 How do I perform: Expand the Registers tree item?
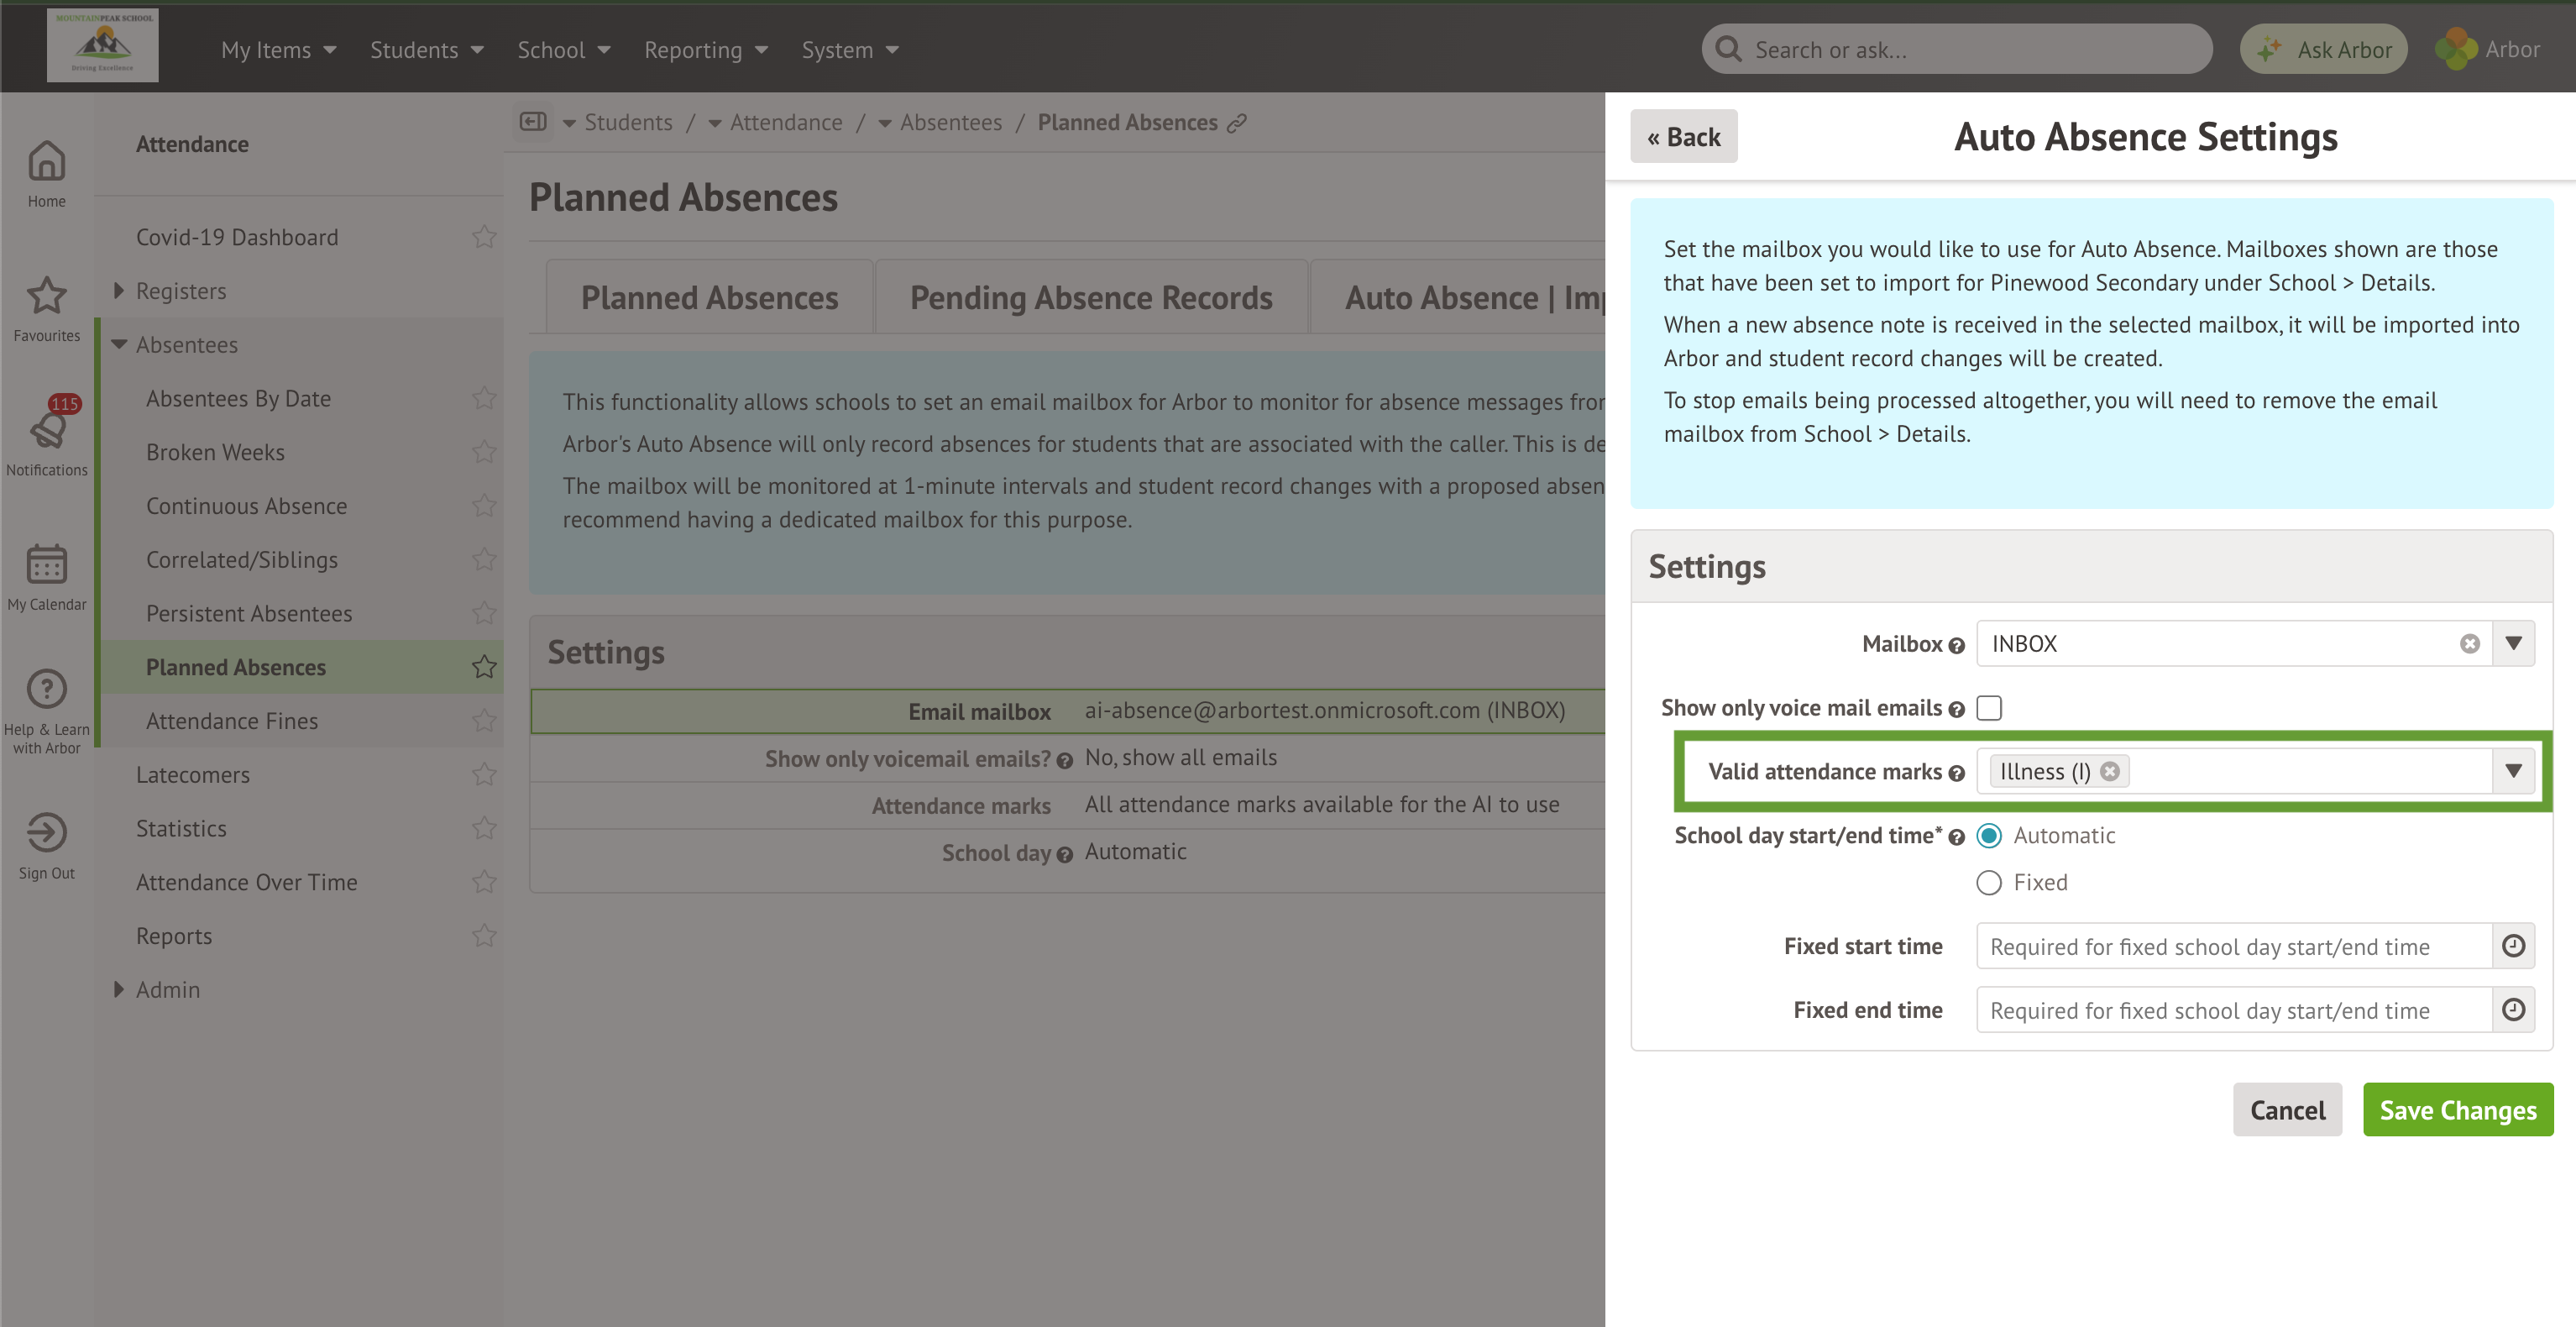[119, 291]
